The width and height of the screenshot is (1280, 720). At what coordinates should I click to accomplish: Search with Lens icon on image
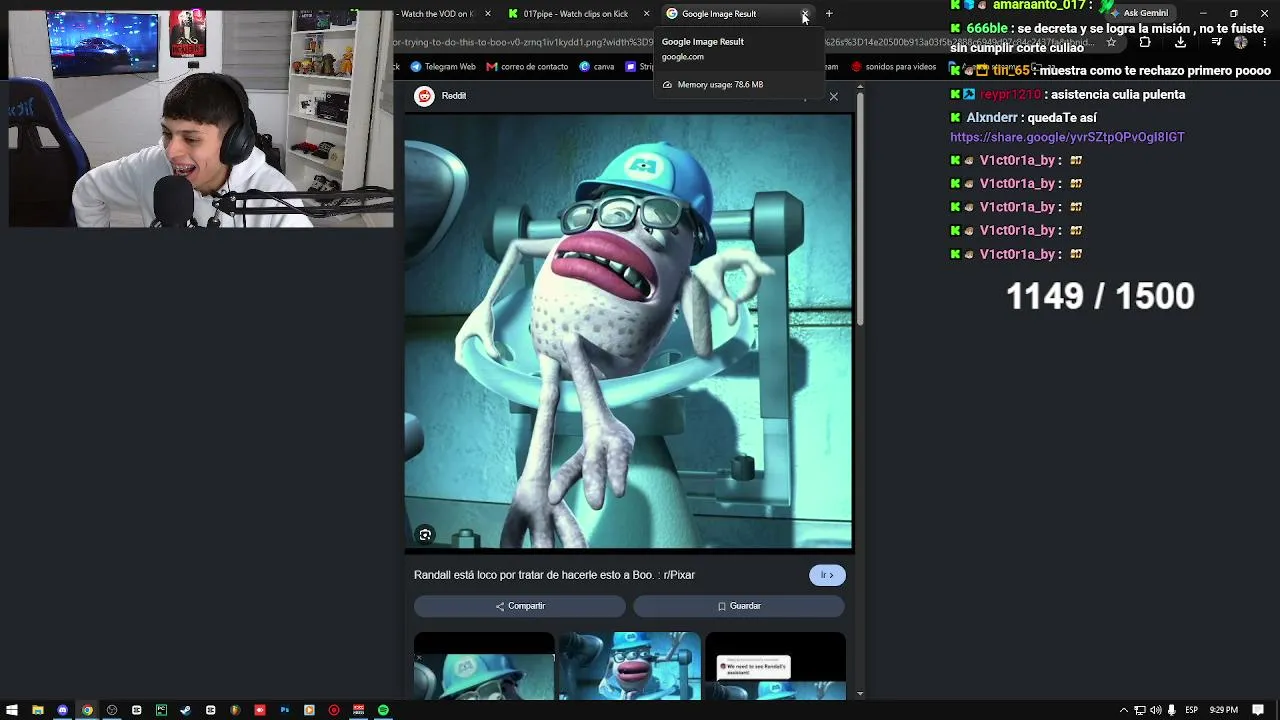[425, 535]
